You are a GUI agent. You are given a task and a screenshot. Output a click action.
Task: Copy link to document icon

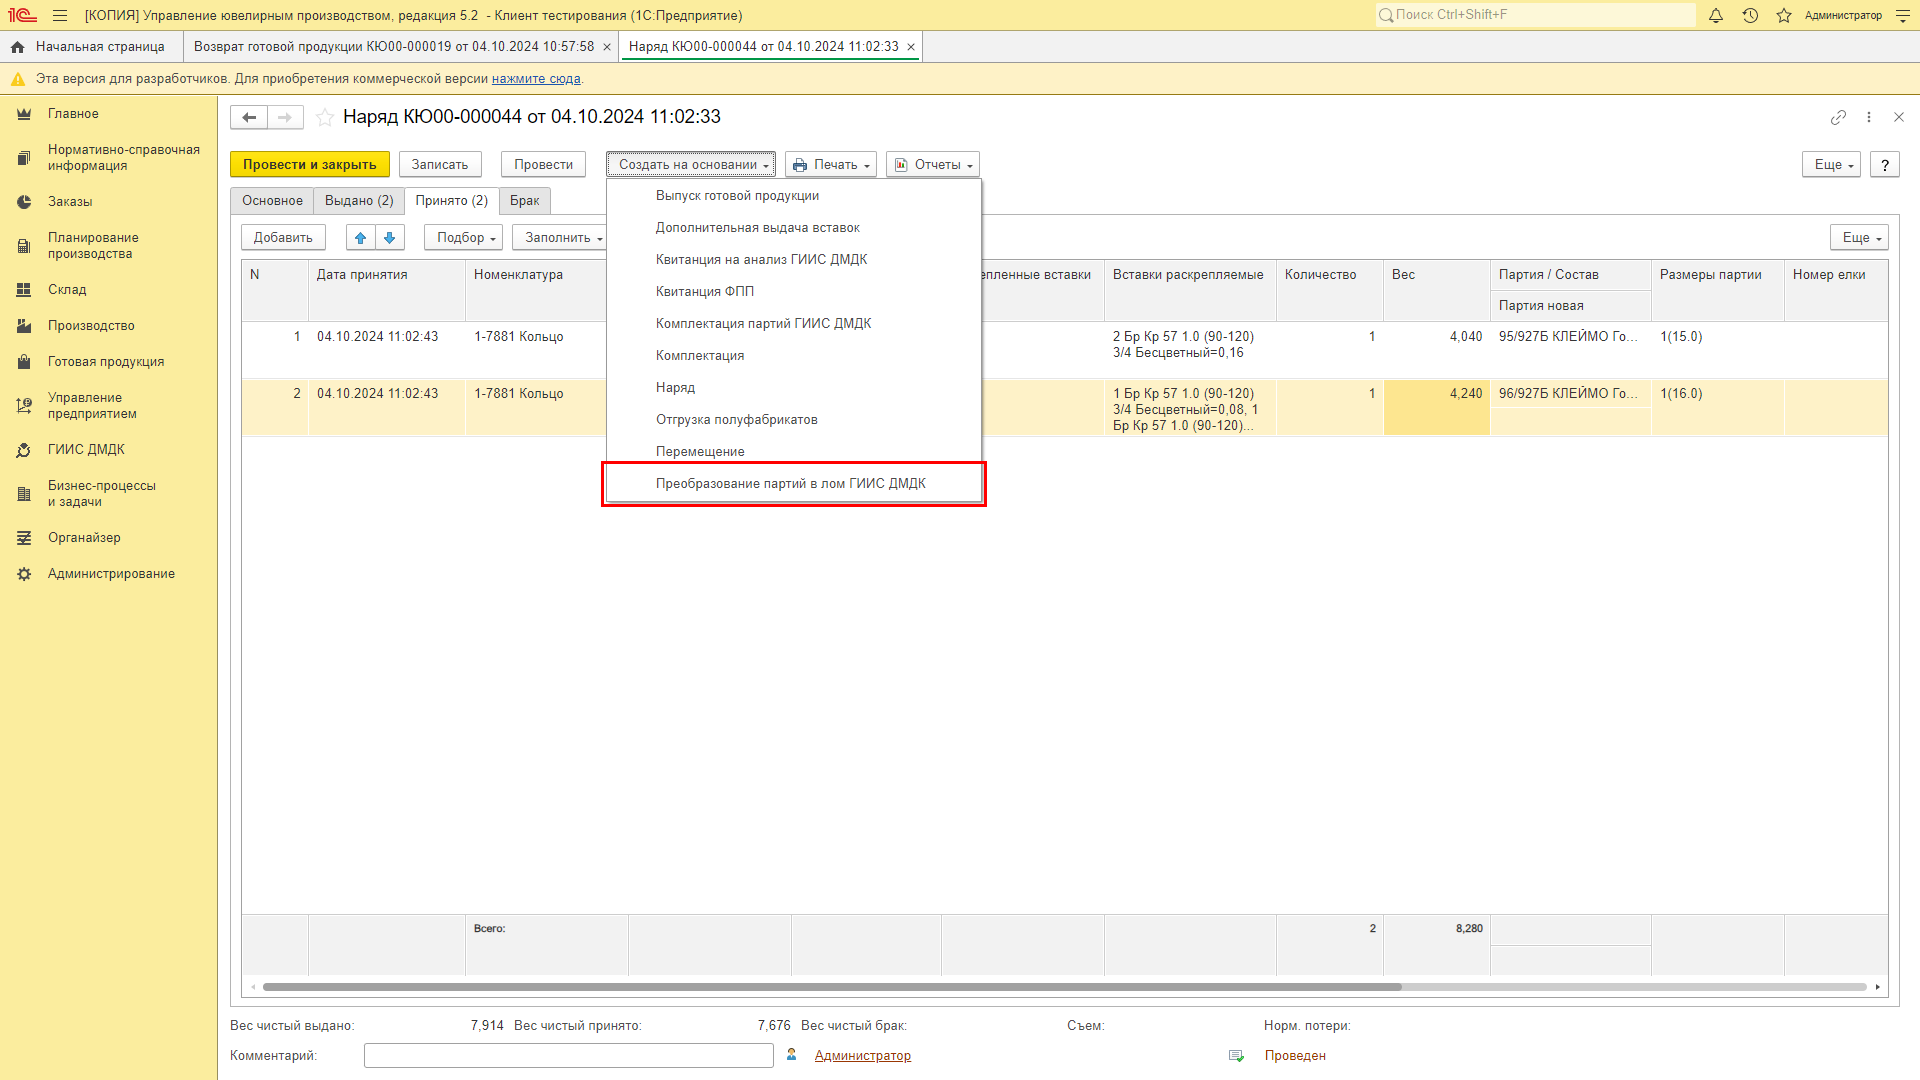click(1838, 117)
